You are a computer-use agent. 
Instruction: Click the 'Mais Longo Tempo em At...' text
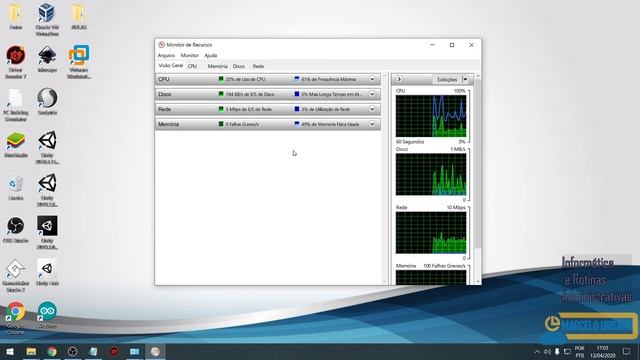(x=331, y=94)
